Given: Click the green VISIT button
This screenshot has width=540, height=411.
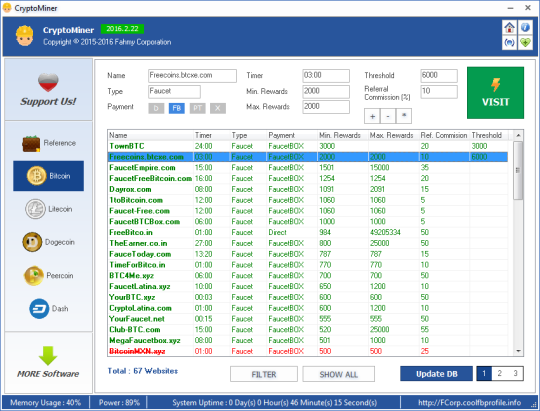Looking at the screenshot, I should [x=495, y=93].
